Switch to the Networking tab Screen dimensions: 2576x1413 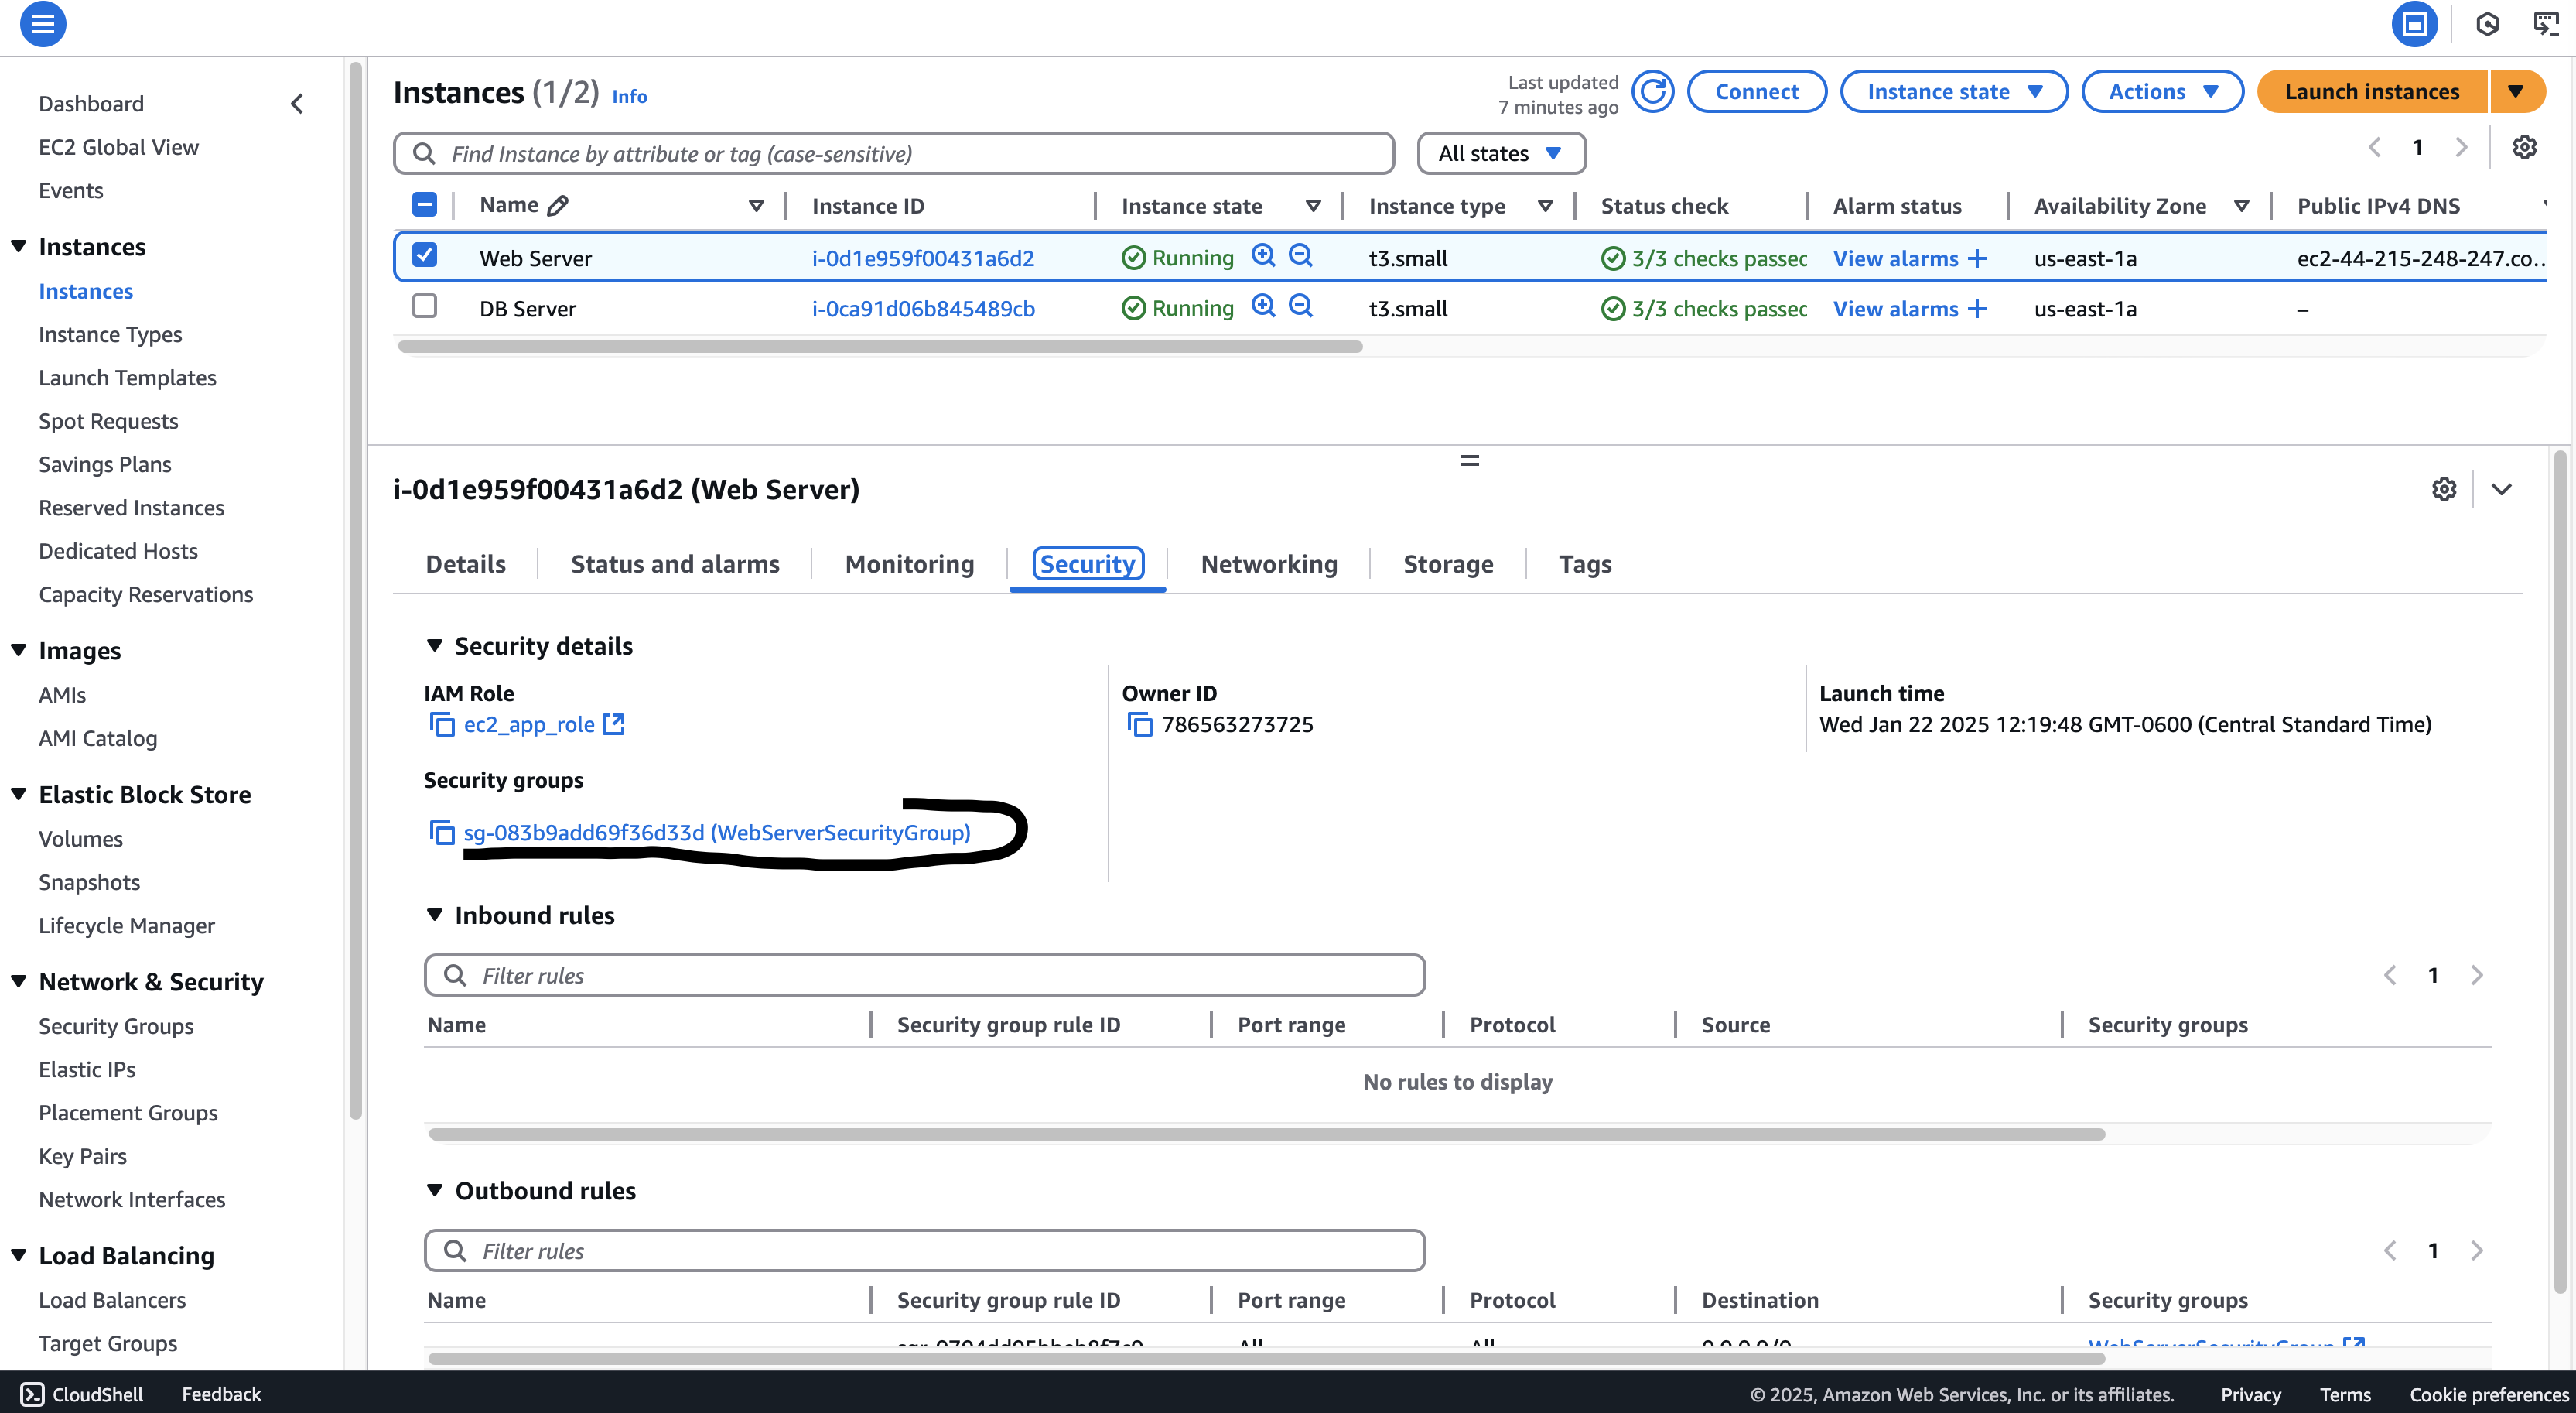point(1269,564)
